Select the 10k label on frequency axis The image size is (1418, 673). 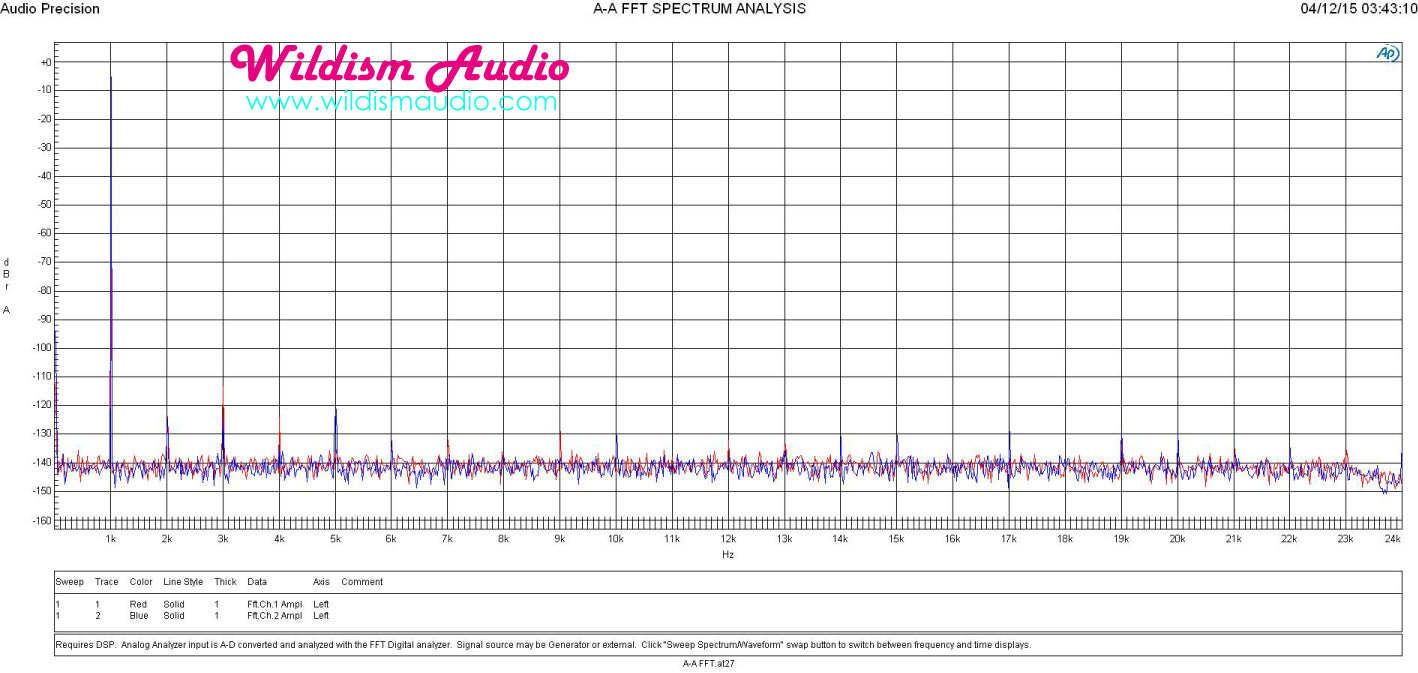pyautogui.click(x=616, y=539)
